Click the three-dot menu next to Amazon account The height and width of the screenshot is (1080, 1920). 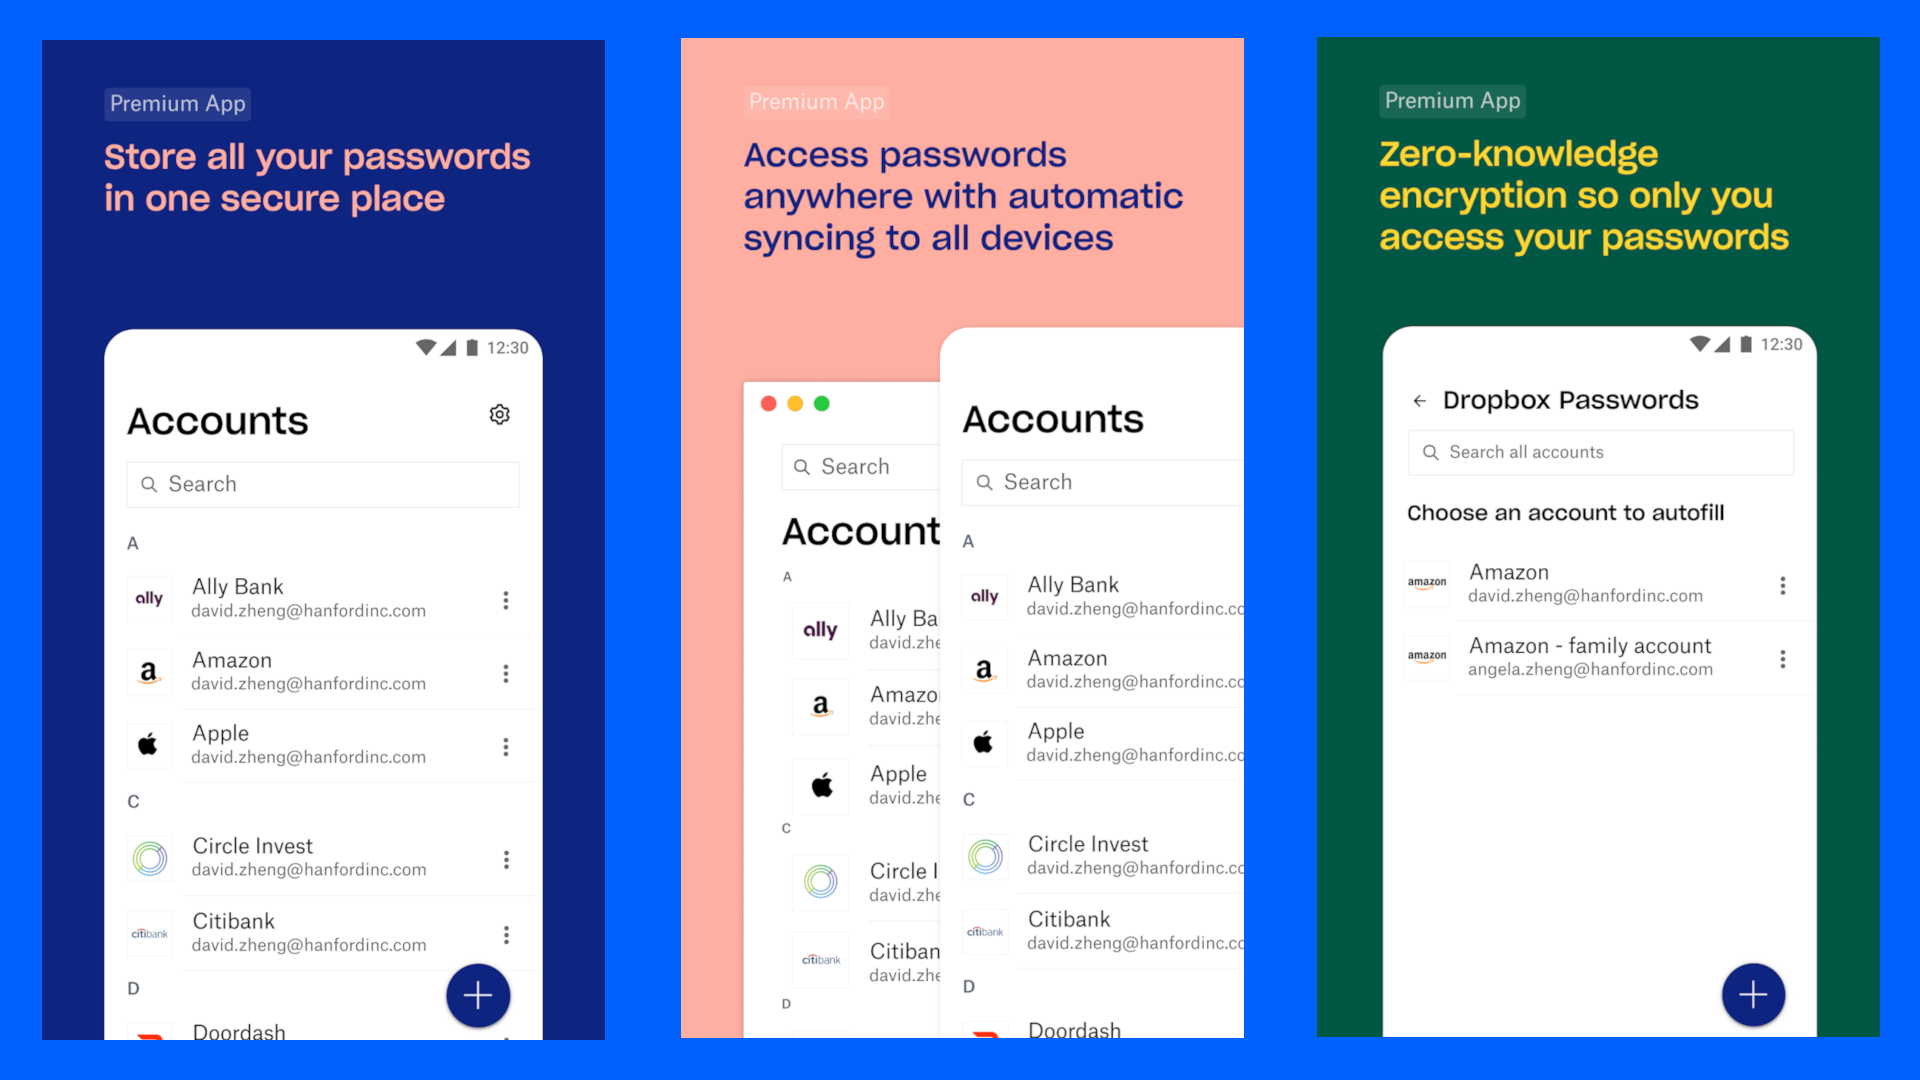coord(505,674)
